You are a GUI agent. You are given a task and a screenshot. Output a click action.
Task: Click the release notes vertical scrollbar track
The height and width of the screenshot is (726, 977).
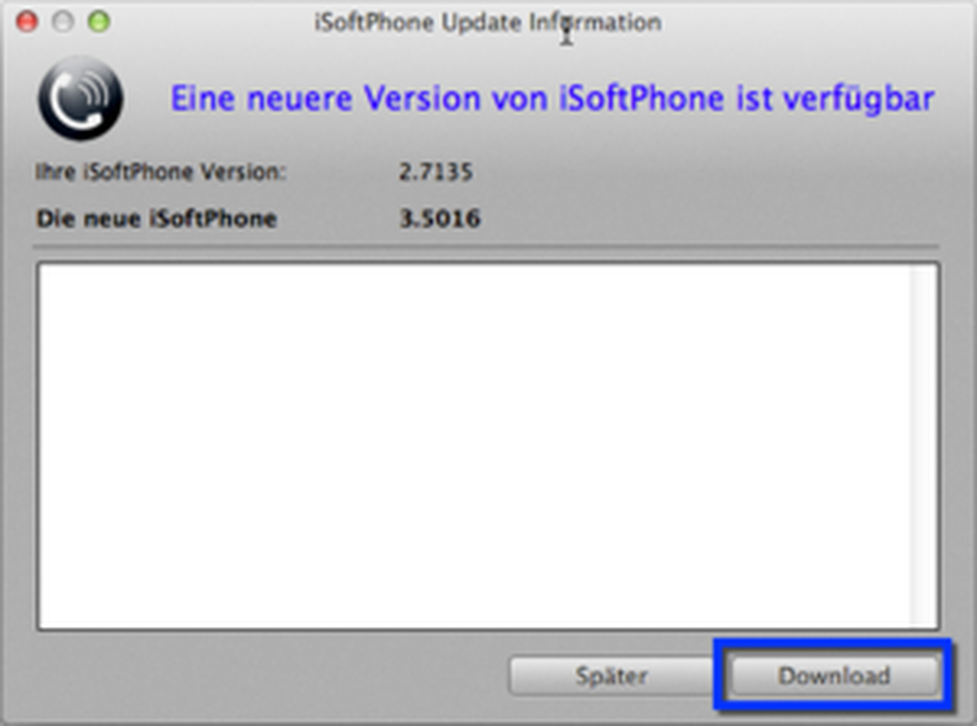[923, 446]
